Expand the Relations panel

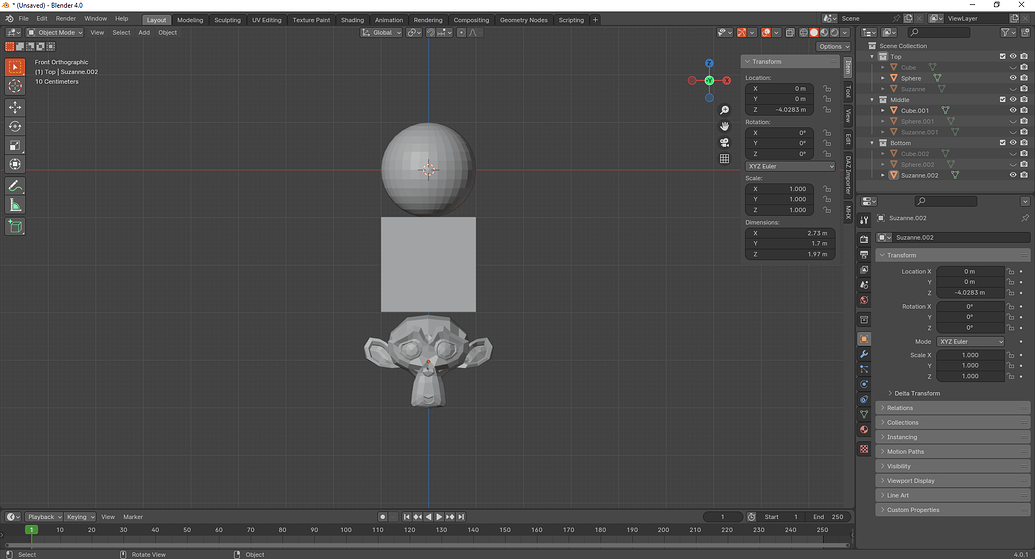point(952,408)
